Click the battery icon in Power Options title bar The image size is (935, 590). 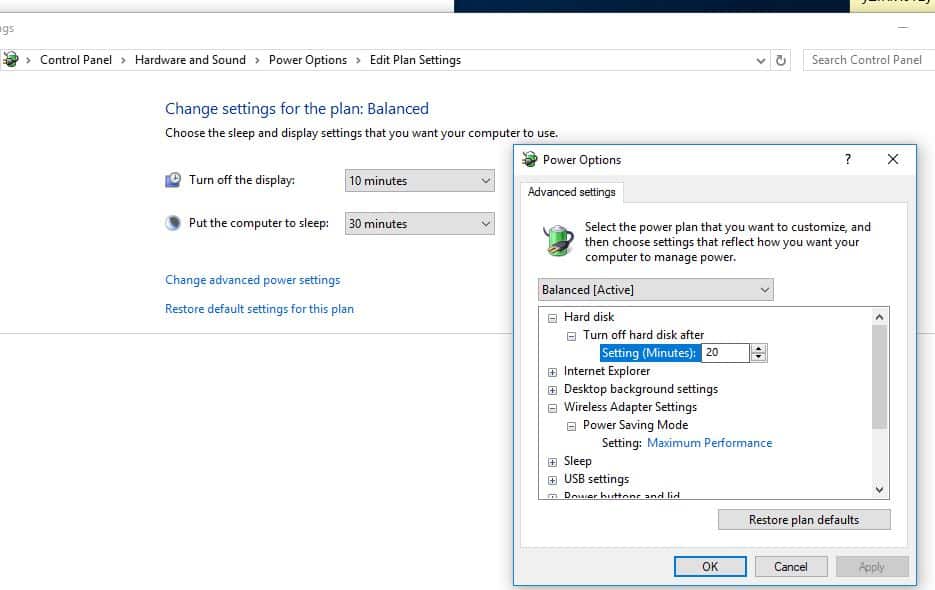click(529, 159)
